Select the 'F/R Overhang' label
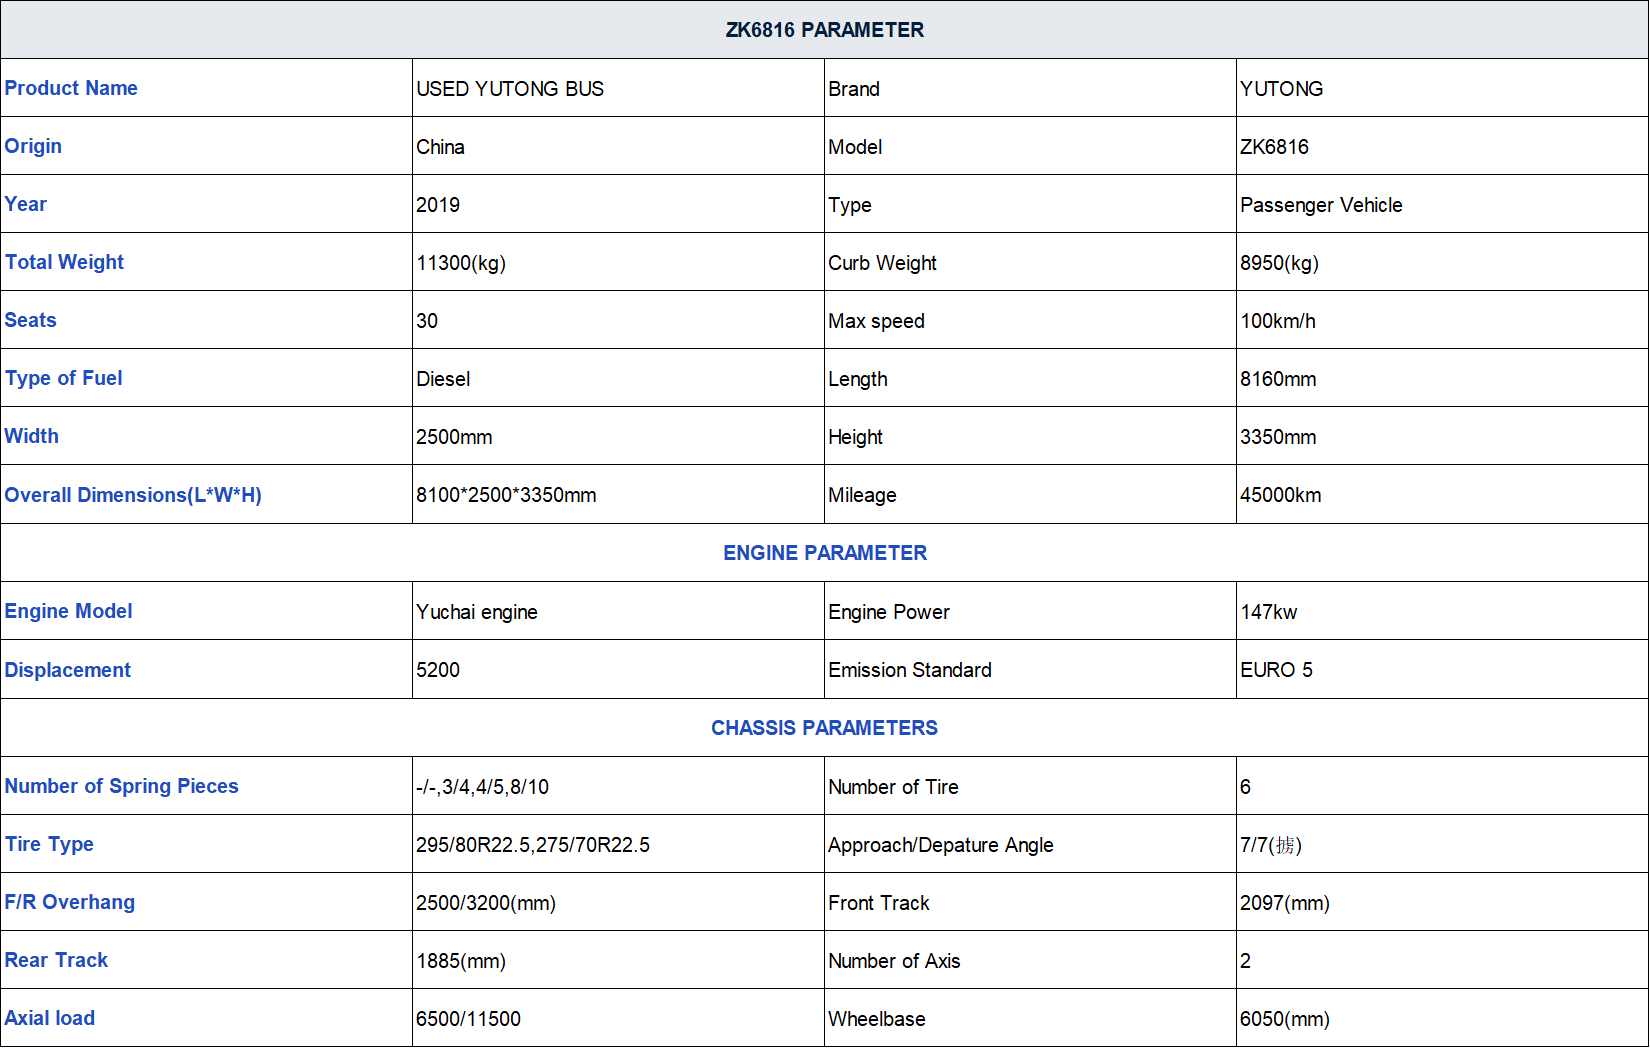This screenshot has width=1650, height=1048. click(69, 902)
